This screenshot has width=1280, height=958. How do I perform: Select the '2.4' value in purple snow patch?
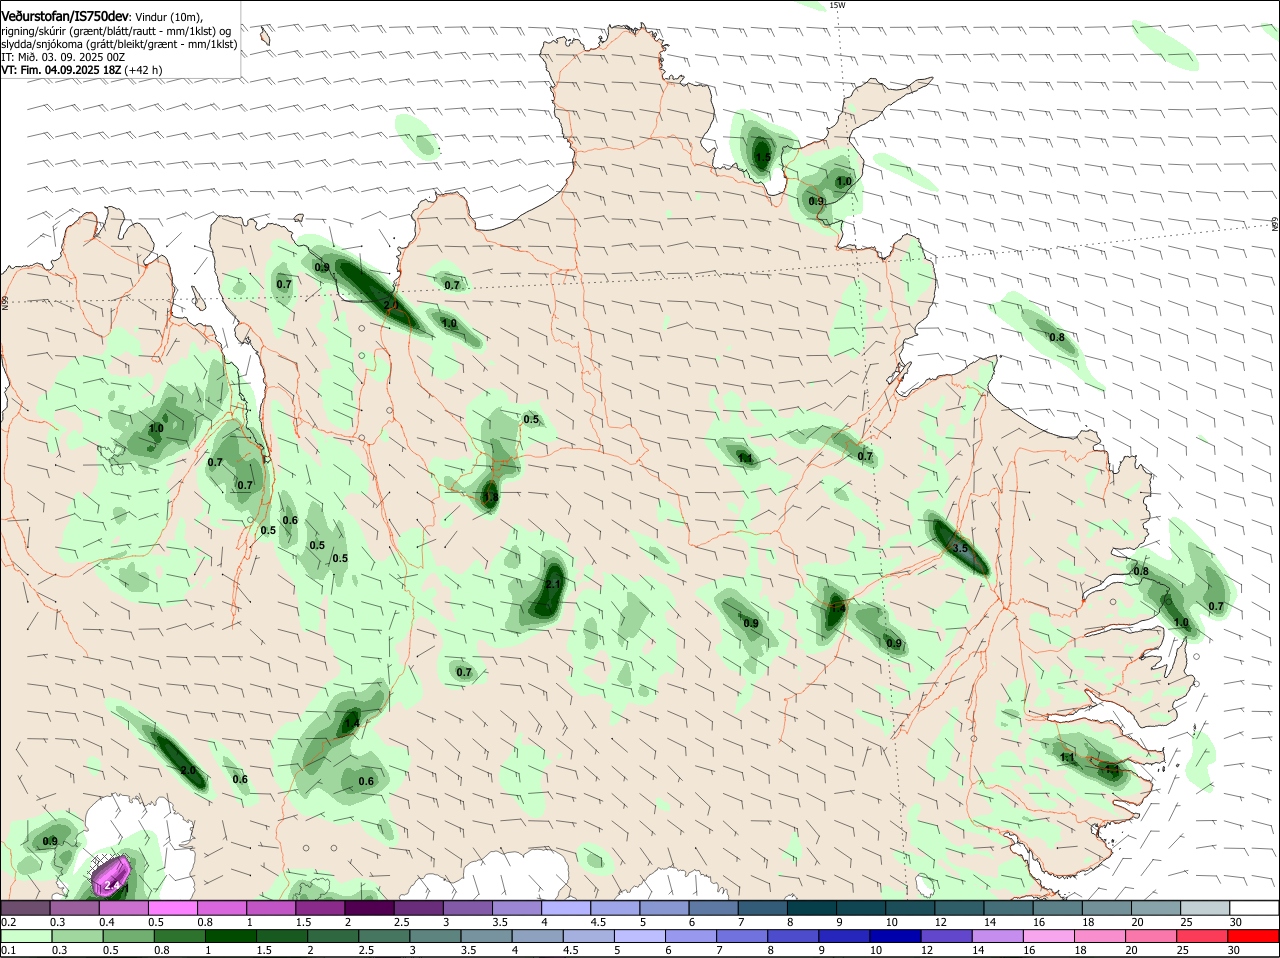(x=112, y=886)
